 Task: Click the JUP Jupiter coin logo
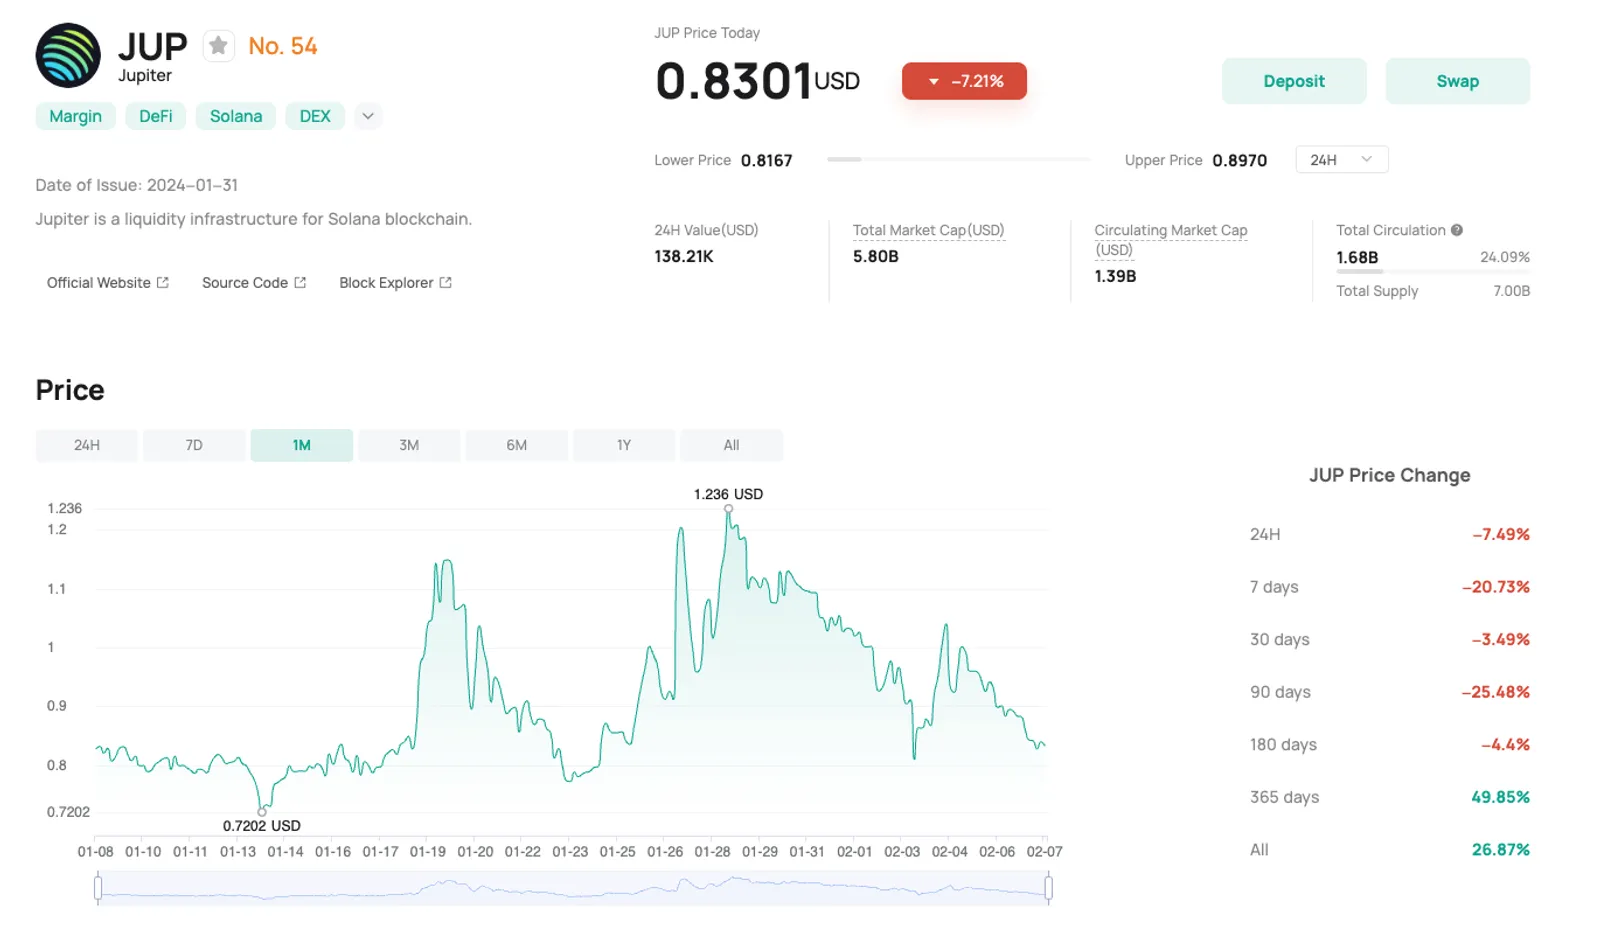pos(68,56)
